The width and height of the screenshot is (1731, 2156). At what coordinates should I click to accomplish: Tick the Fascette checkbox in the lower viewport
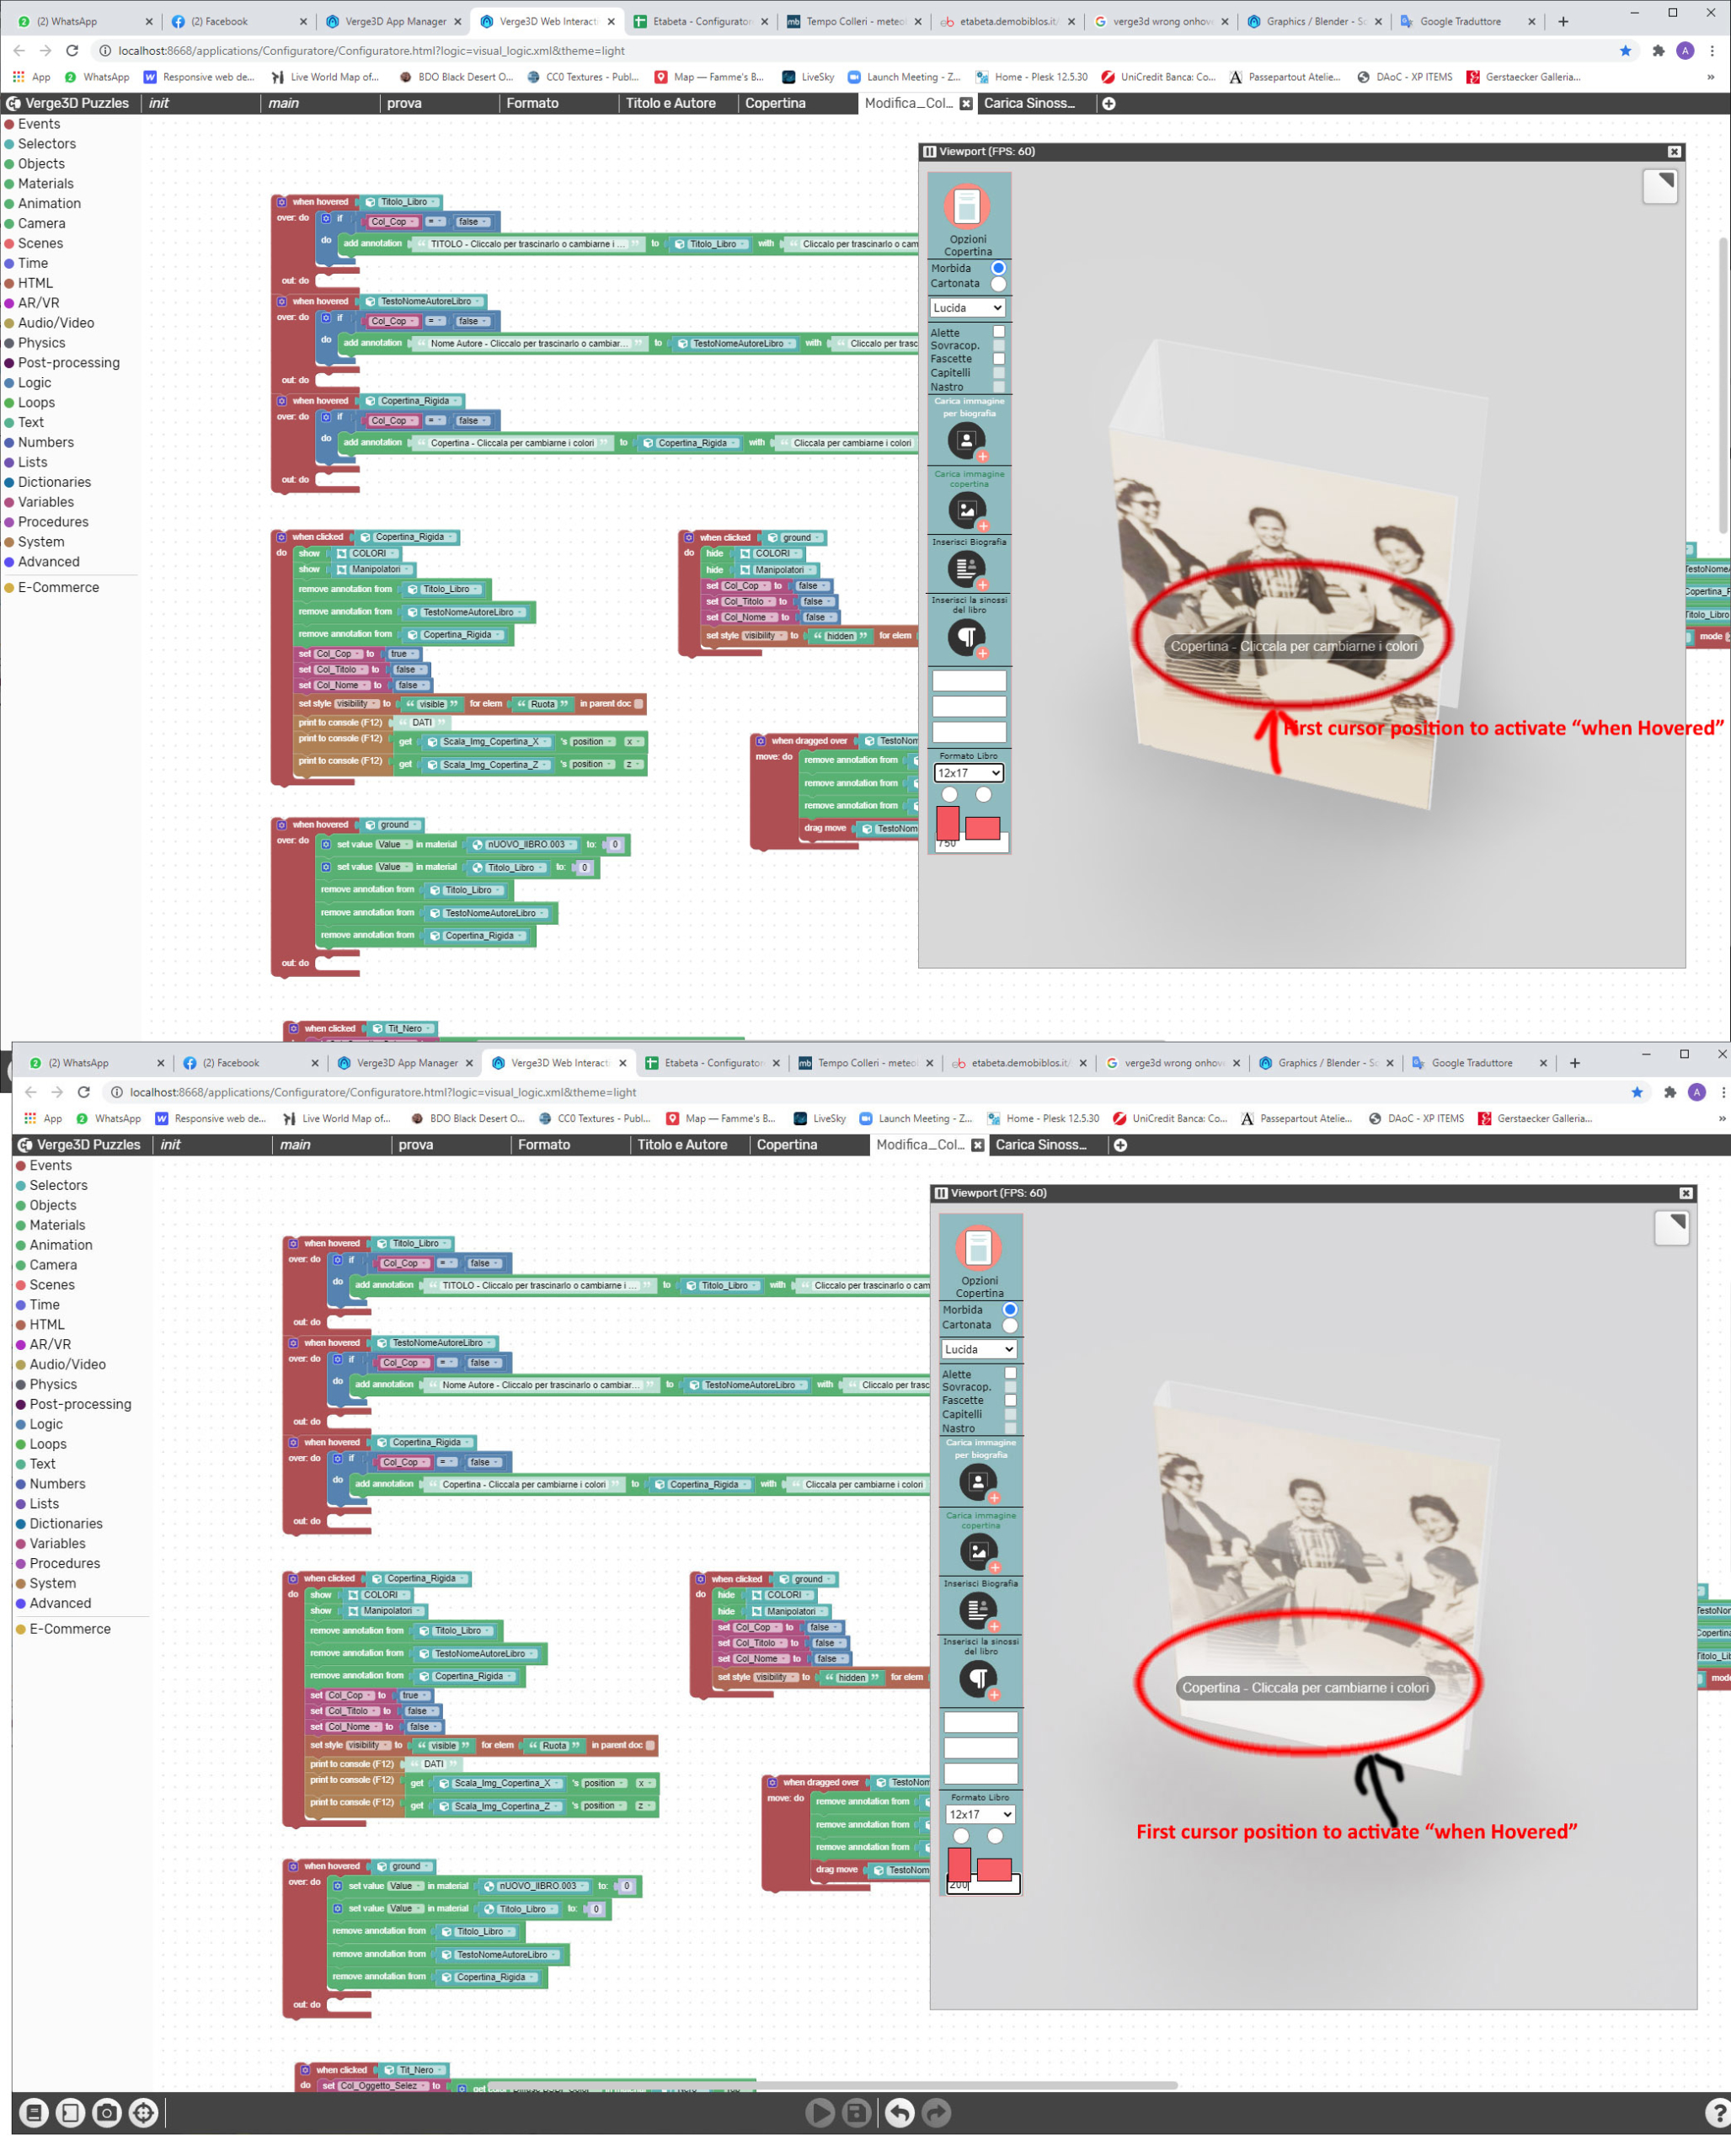pos(1010,1400)
